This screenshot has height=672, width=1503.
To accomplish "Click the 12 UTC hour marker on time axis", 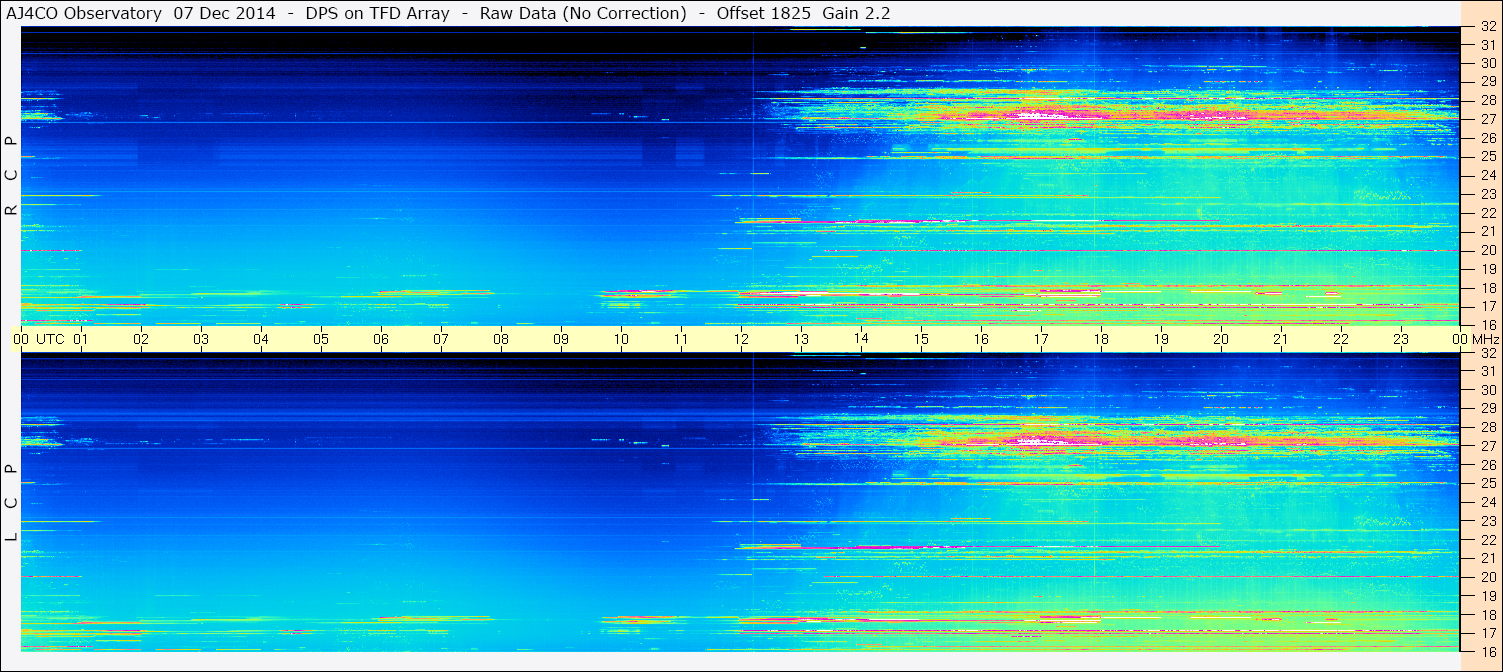I will click(741, 339).
